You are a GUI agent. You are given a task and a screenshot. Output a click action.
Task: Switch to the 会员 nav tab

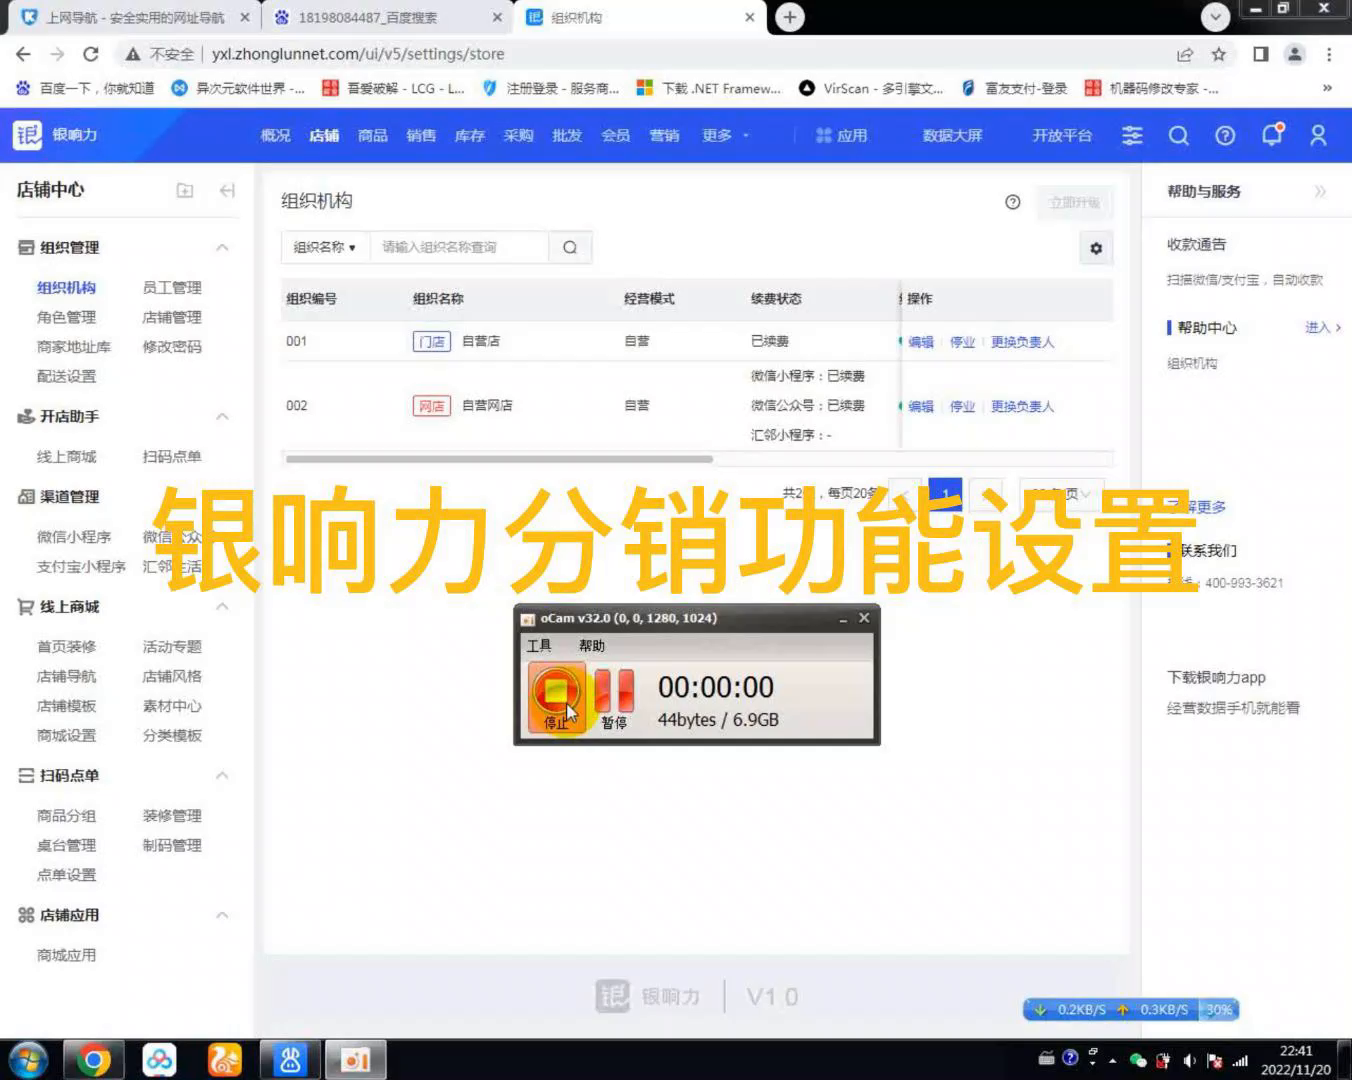[x=616, y=135]
